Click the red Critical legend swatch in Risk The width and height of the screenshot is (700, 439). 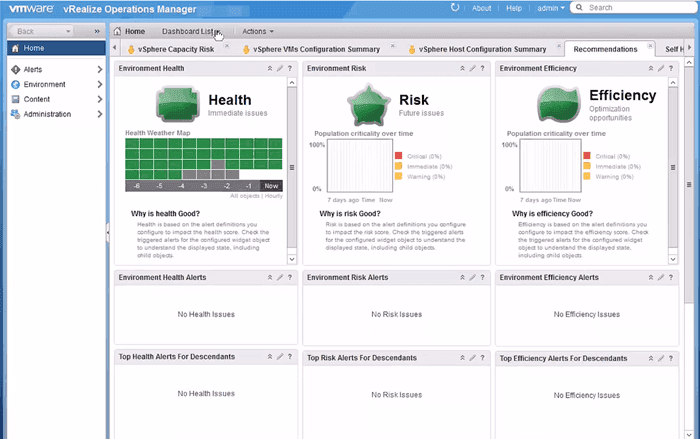point(399,156)
